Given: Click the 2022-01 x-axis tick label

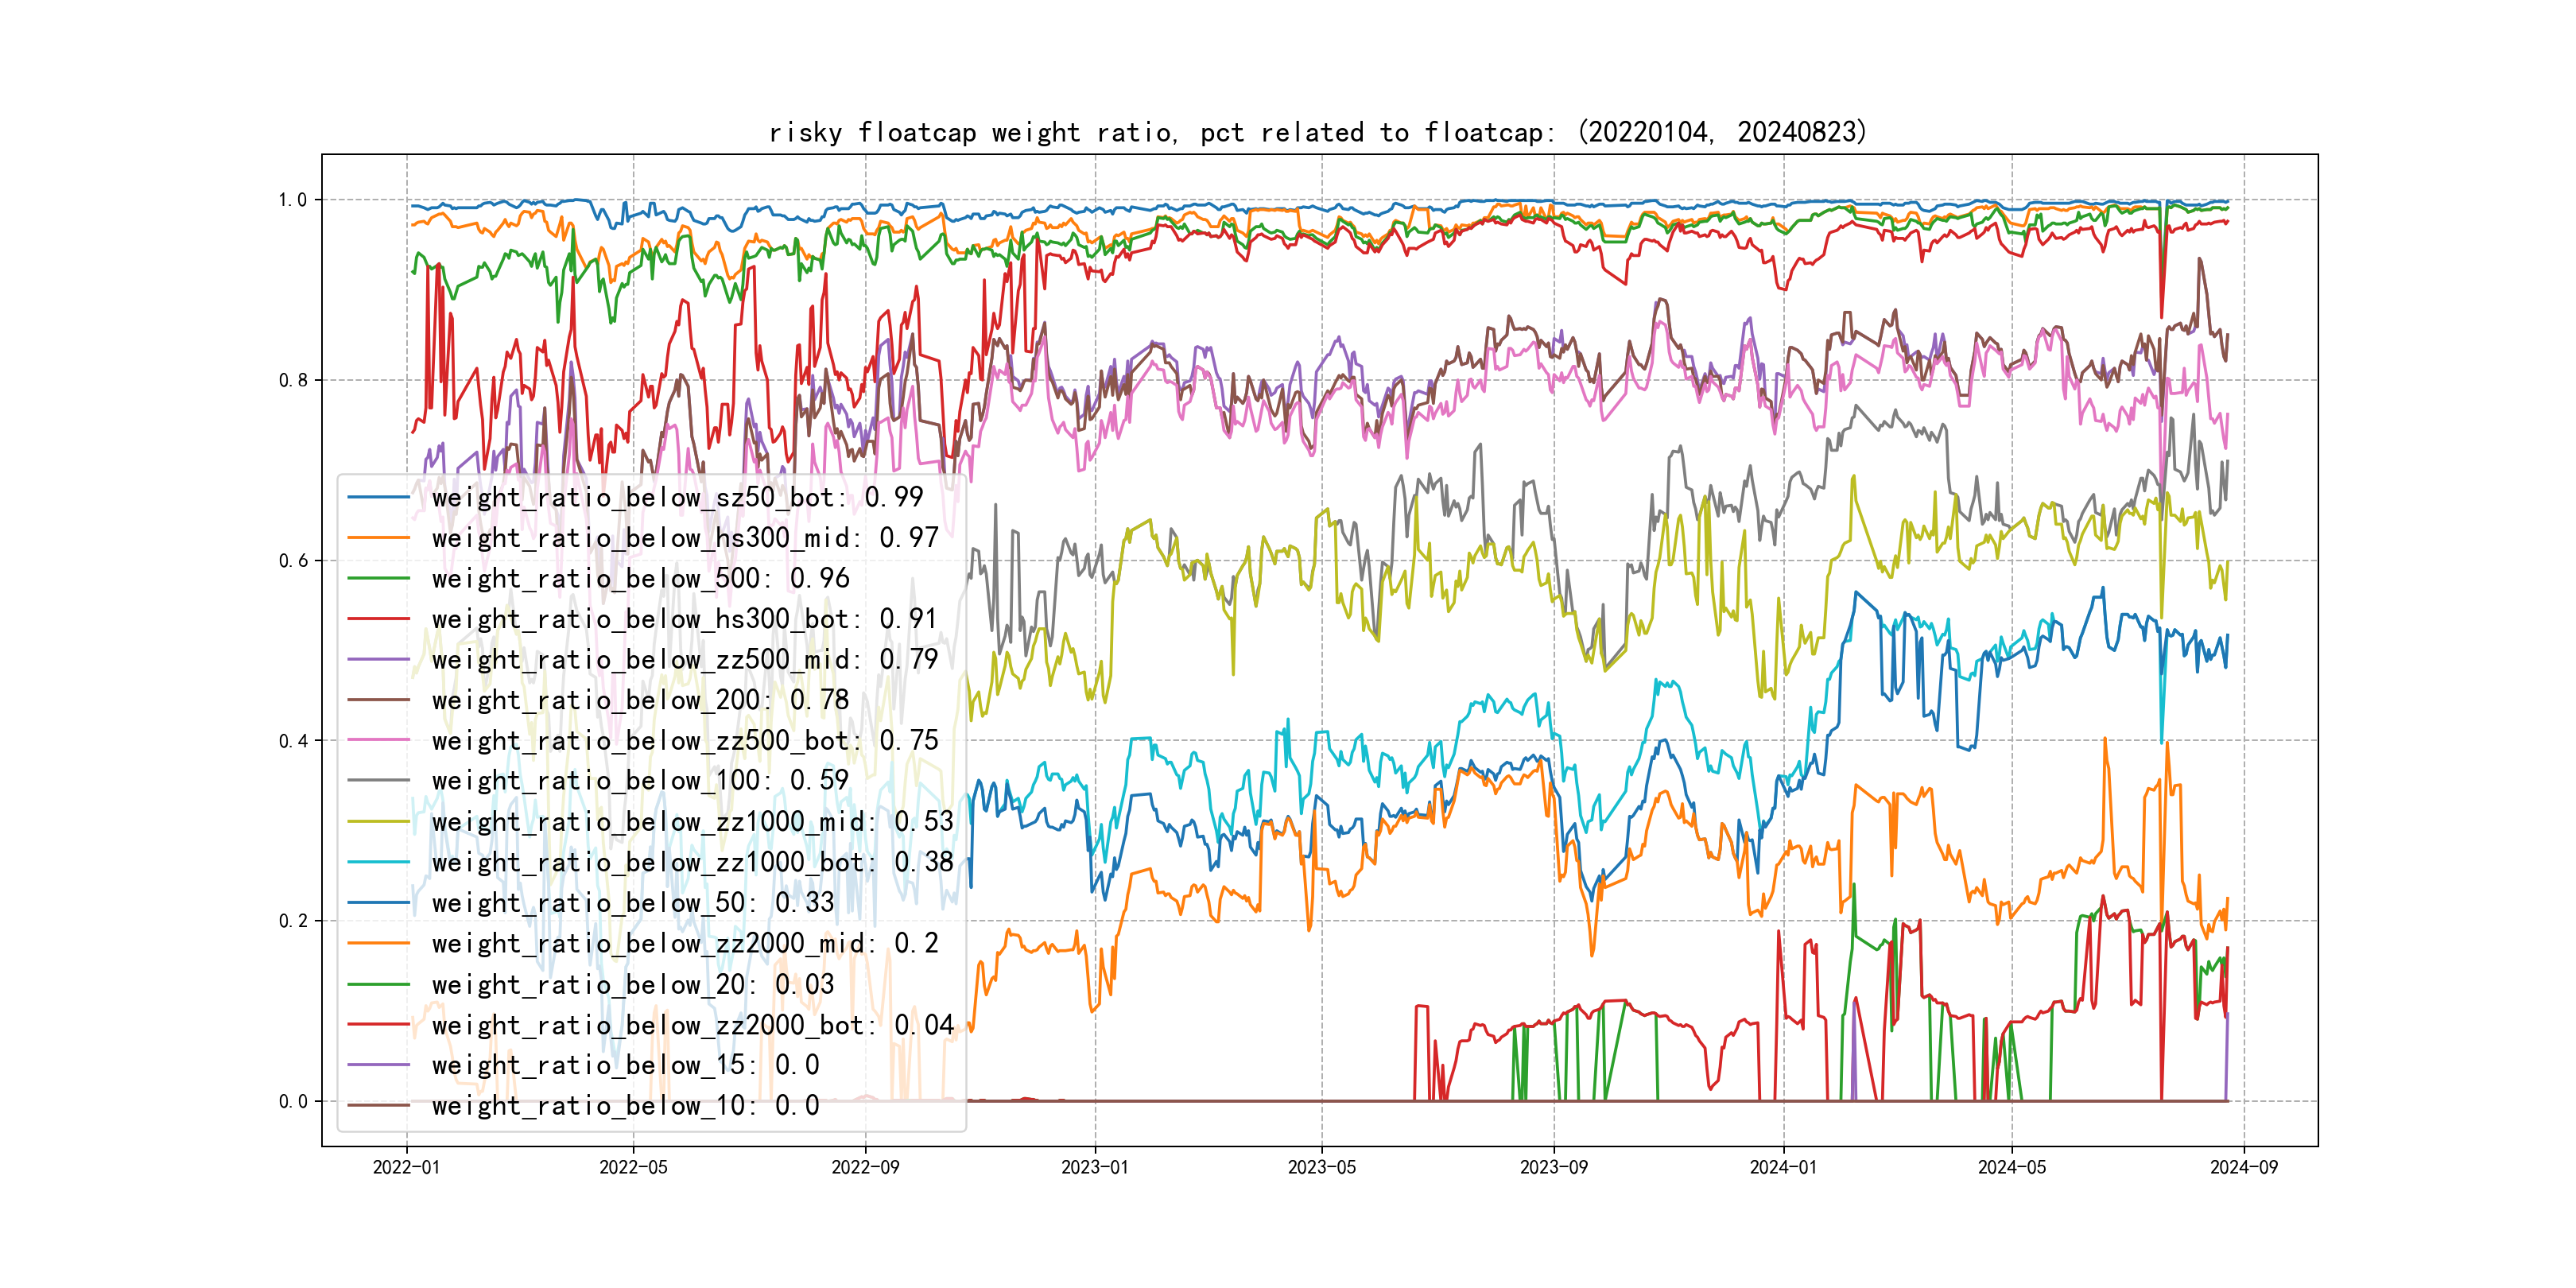Looking at the screenshot, I should coord(406,1167).
